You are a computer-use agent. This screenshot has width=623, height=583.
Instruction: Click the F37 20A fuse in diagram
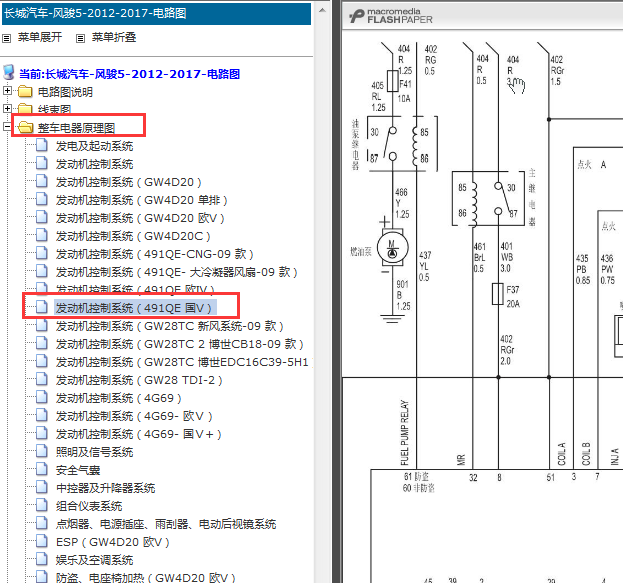coord(497,294)
